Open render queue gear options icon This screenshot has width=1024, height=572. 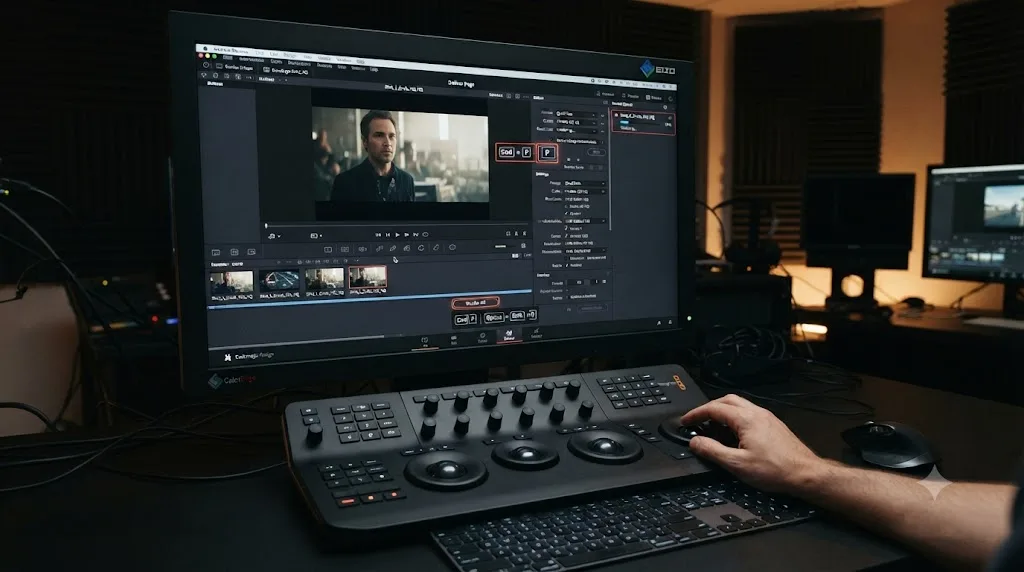pos(665,107)
